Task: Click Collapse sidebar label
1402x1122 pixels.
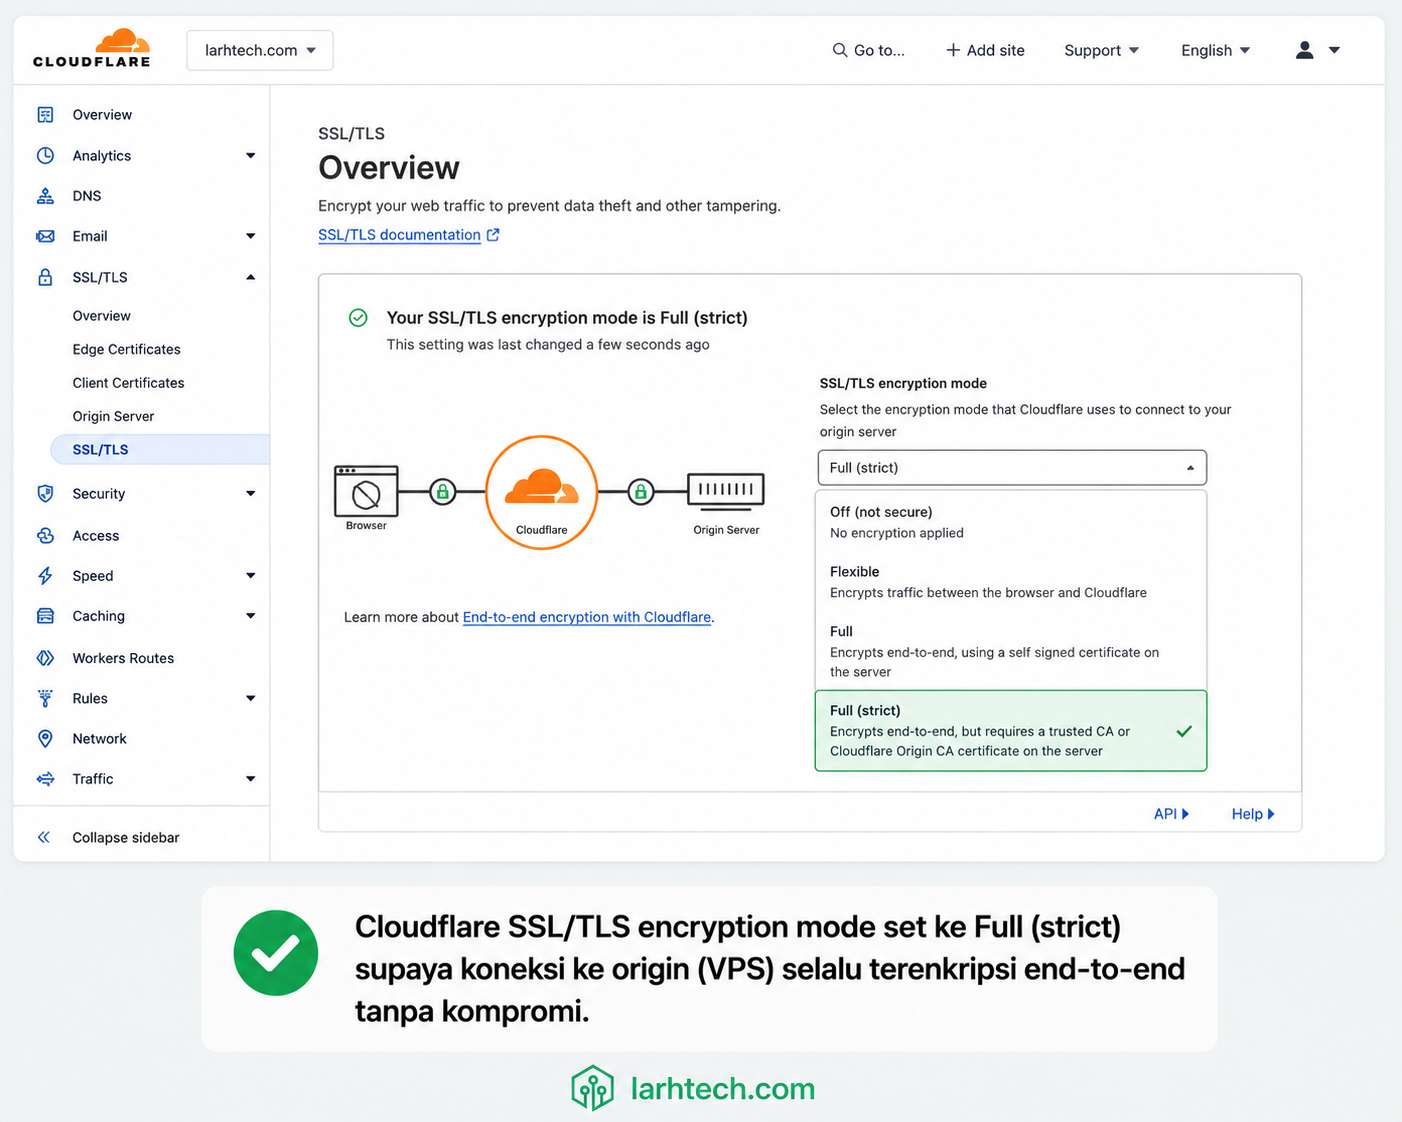Action: click(126, 838)
